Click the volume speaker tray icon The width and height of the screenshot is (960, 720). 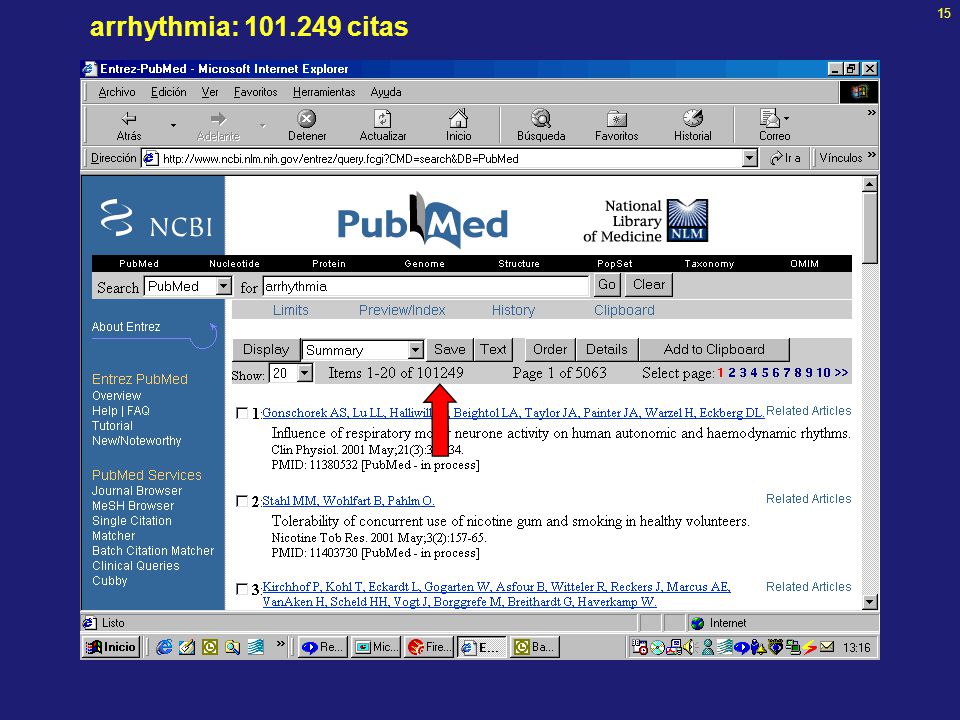[689, 647]
